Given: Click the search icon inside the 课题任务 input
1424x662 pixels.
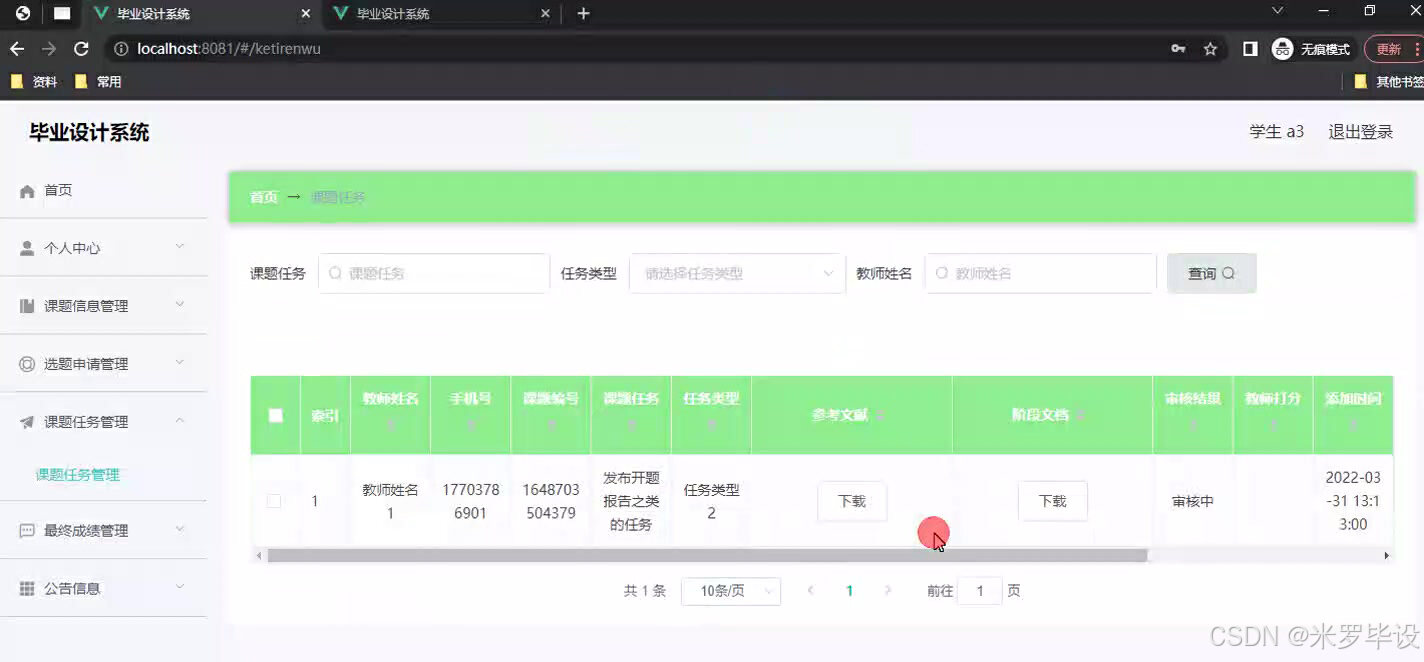Looking at the screenshot, I should pyautogui.click(x=336, y=272).
